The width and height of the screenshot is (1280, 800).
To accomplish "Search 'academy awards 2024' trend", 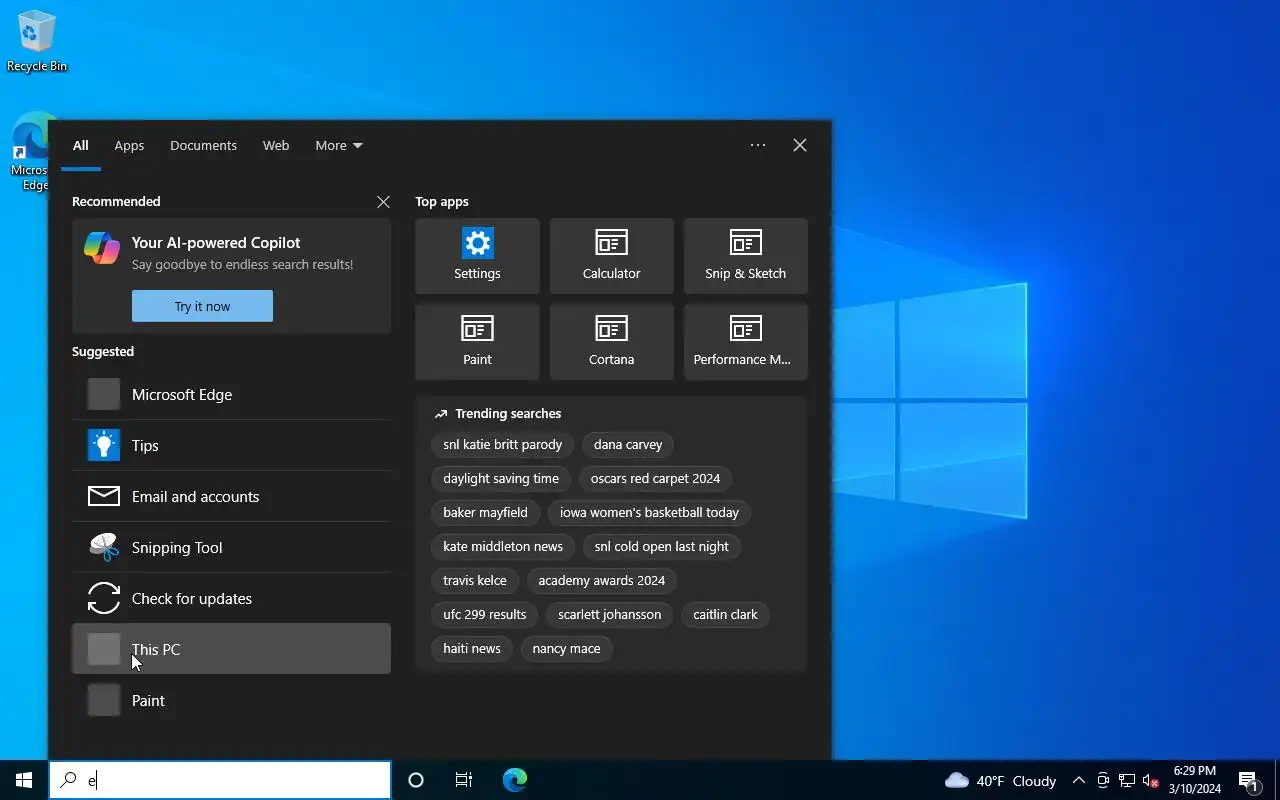I will point(601,580).
